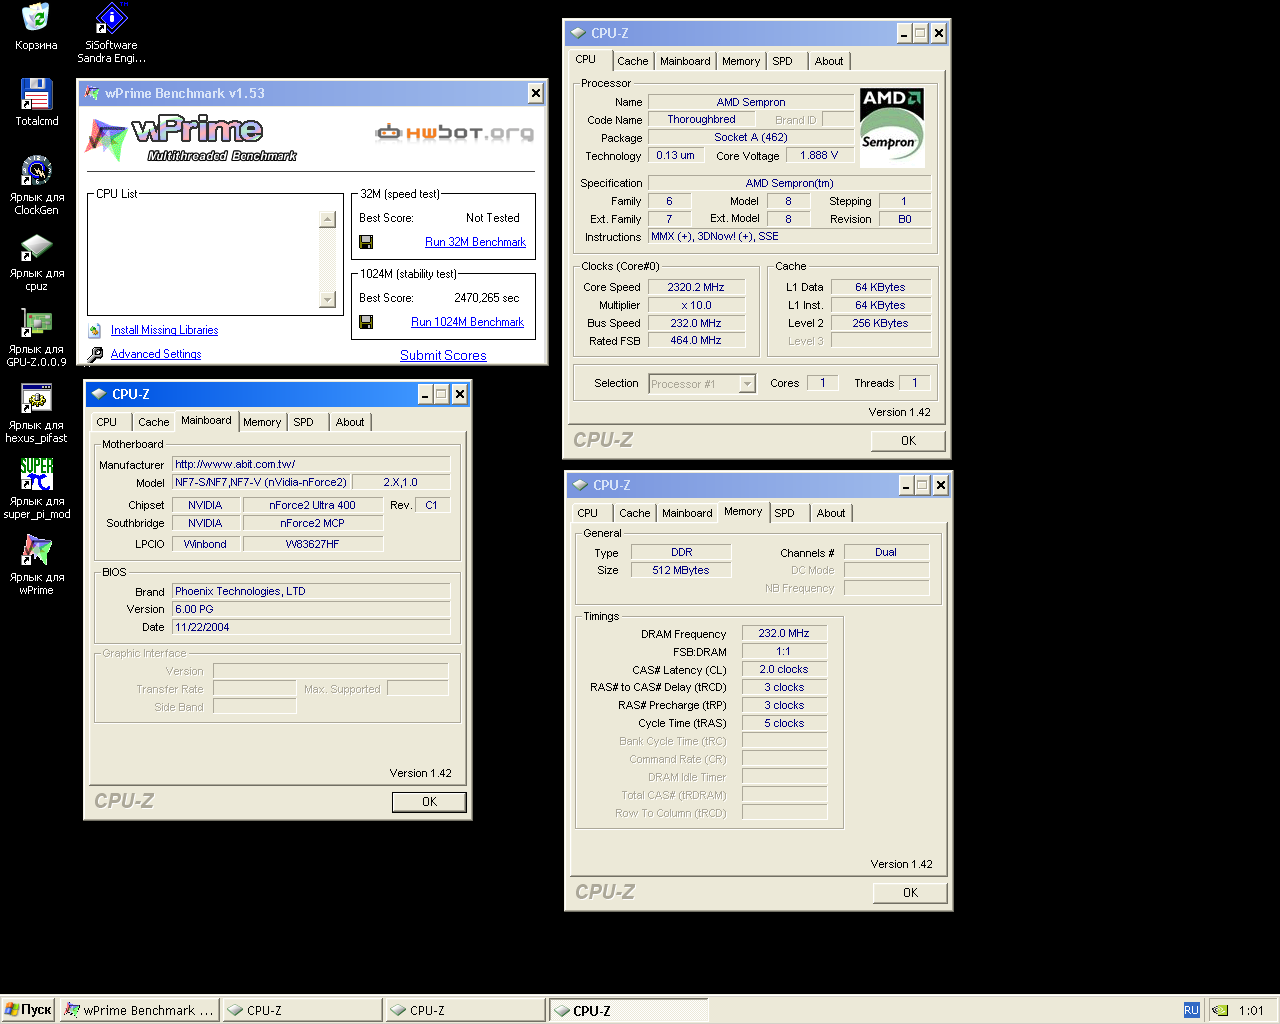Viewport: 1280px width, 1024px height.
Task: Select the super_pi_mod shortcut icon
Action: [x=36, y=475]
